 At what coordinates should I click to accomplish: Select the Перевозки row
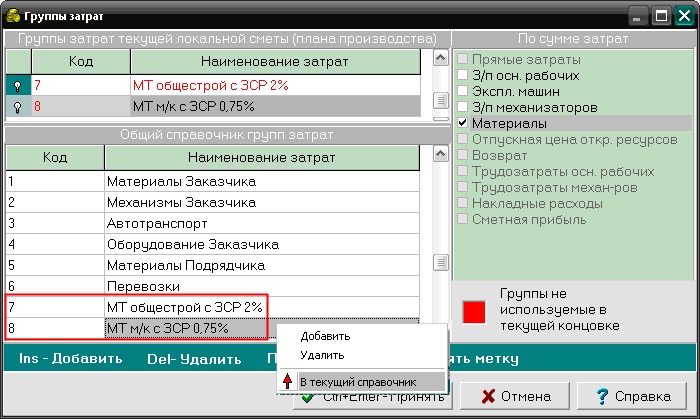pyautogui.click(x=212, y=286)
